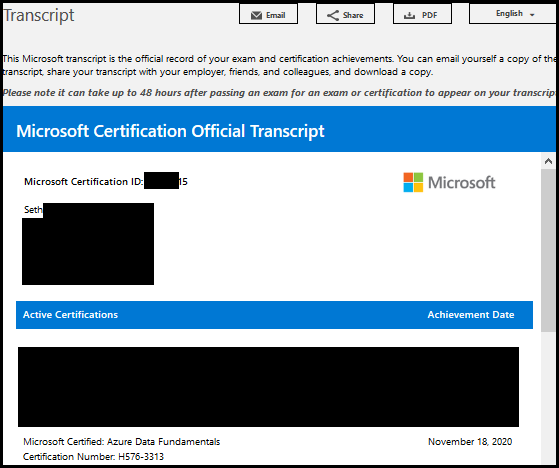The width and height of the screenshot is (559, 468).
Task: Click the Microsoft Certification Official Transcript banner
Action: 279,129
